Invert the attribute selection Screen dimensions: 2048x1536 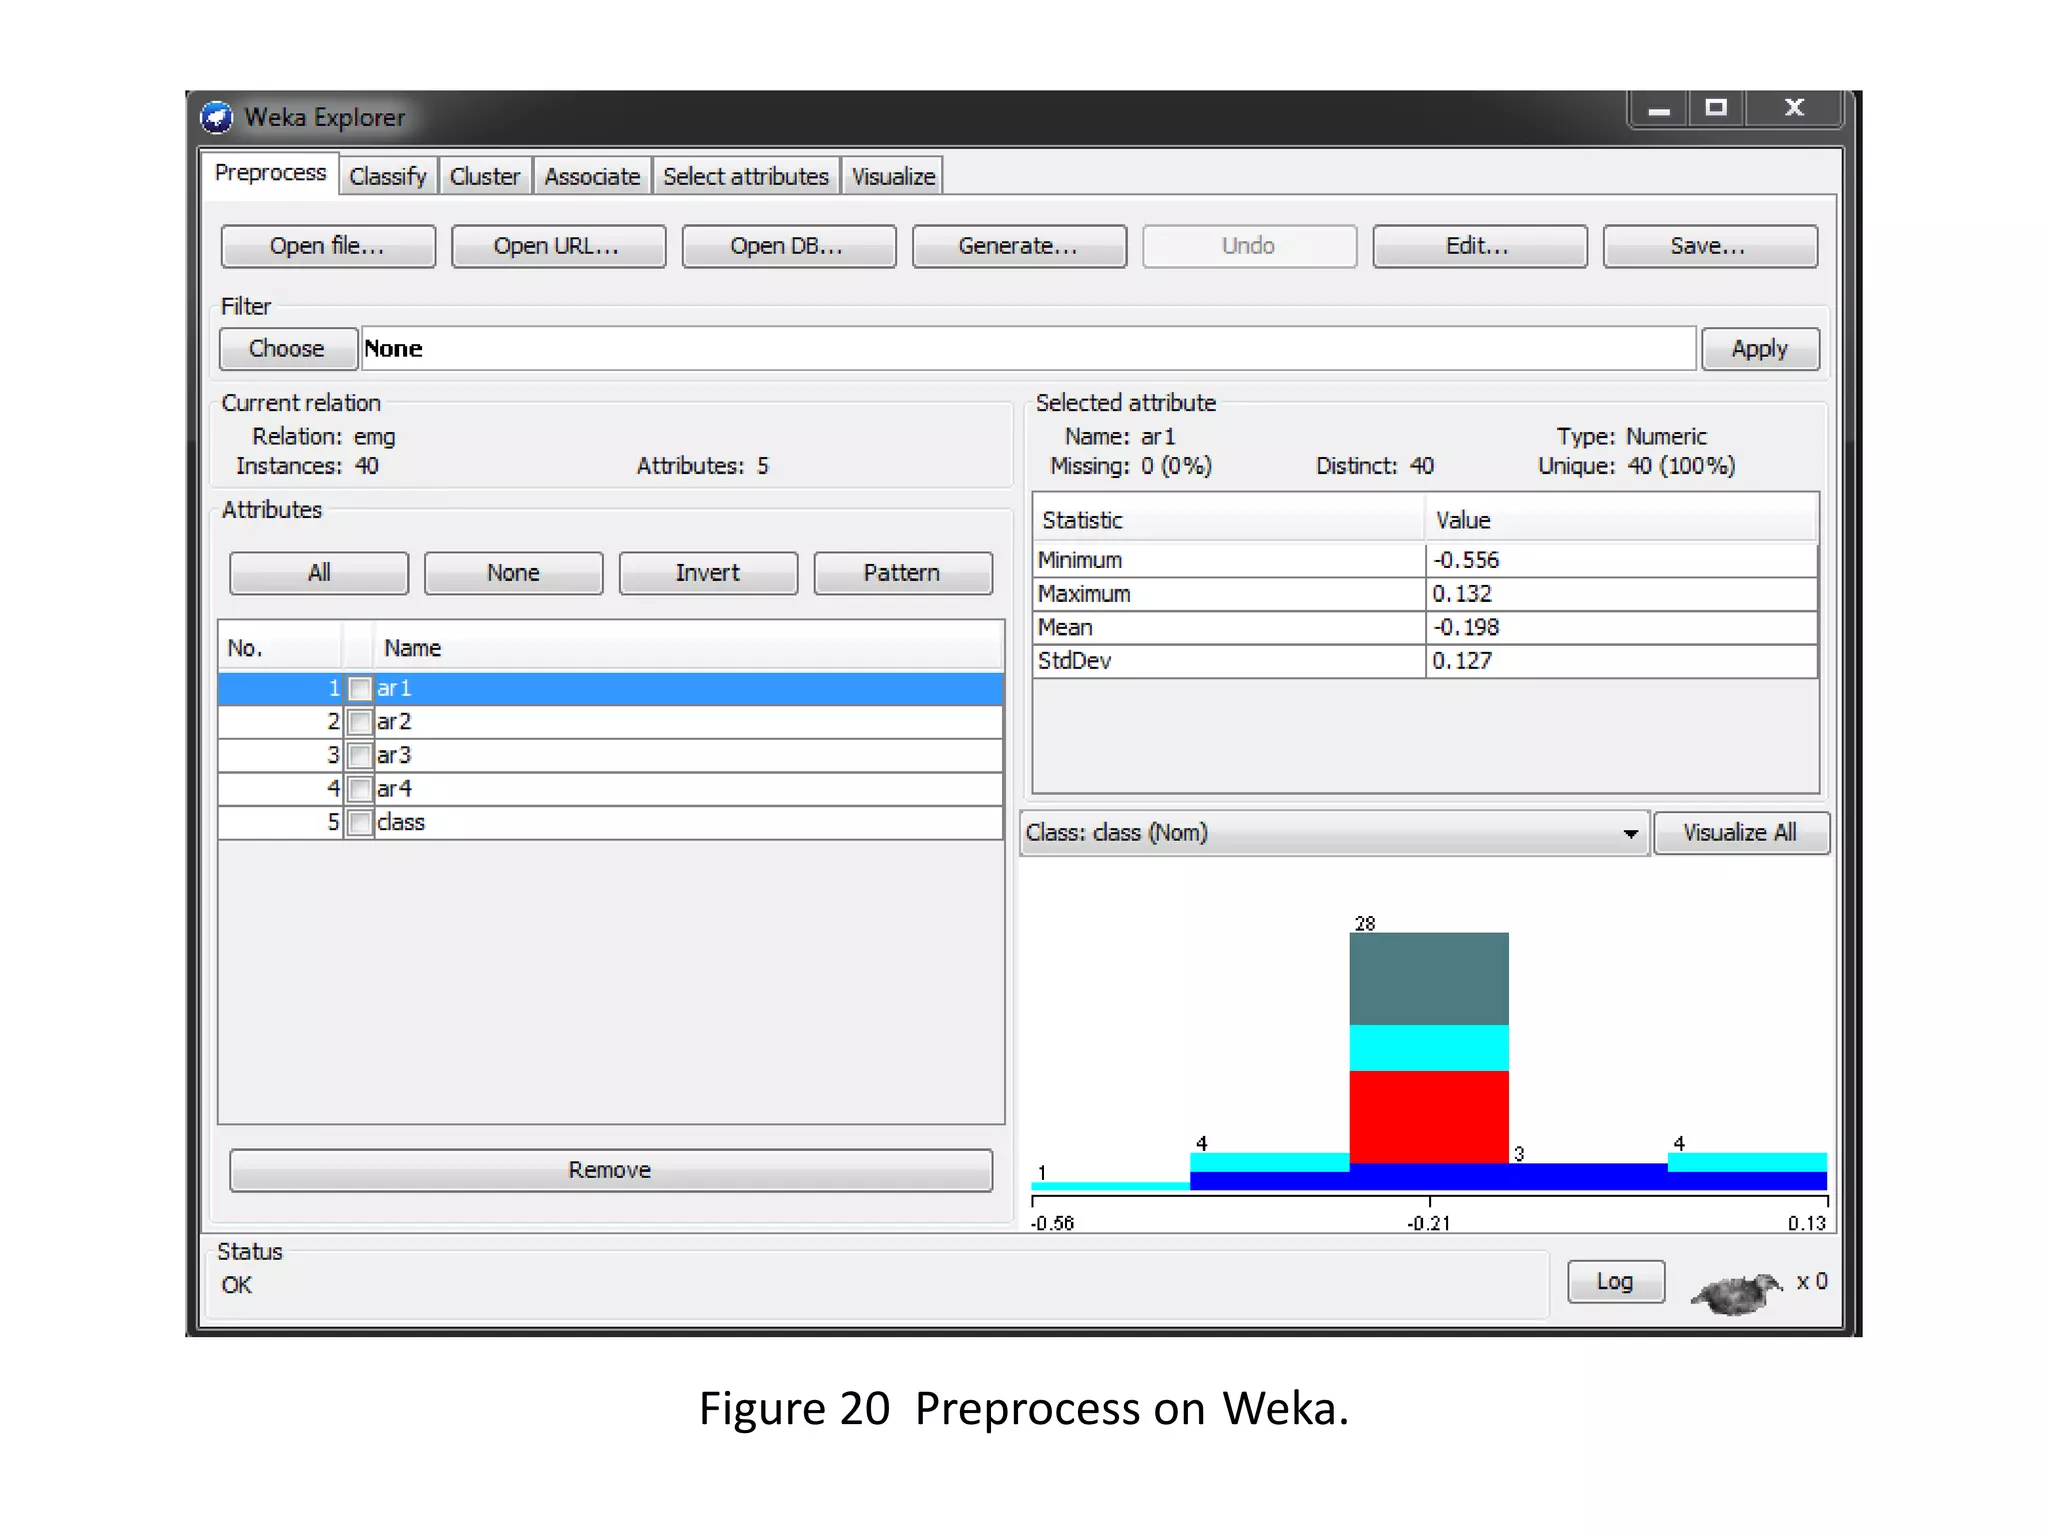pyautogui.click(x=708, y=573)
